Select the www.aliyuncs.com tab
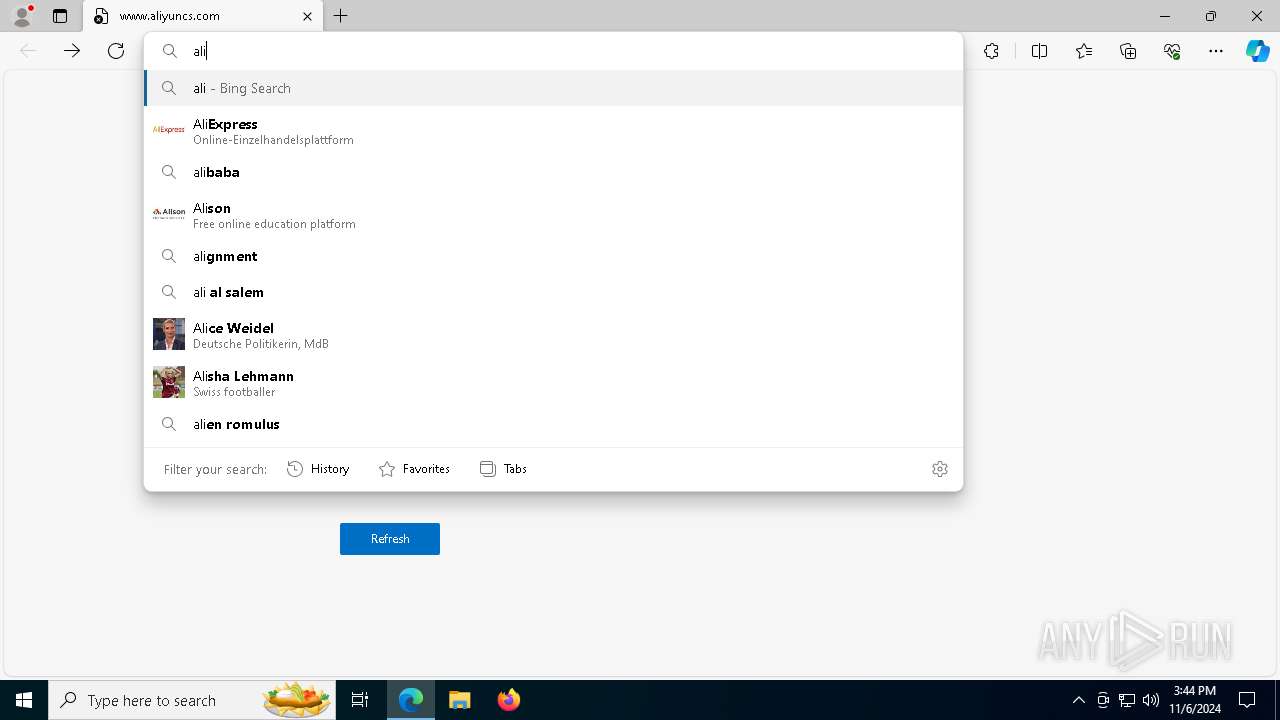The height and width of the screenshot is (720, 1280). (x=203, y=16)
